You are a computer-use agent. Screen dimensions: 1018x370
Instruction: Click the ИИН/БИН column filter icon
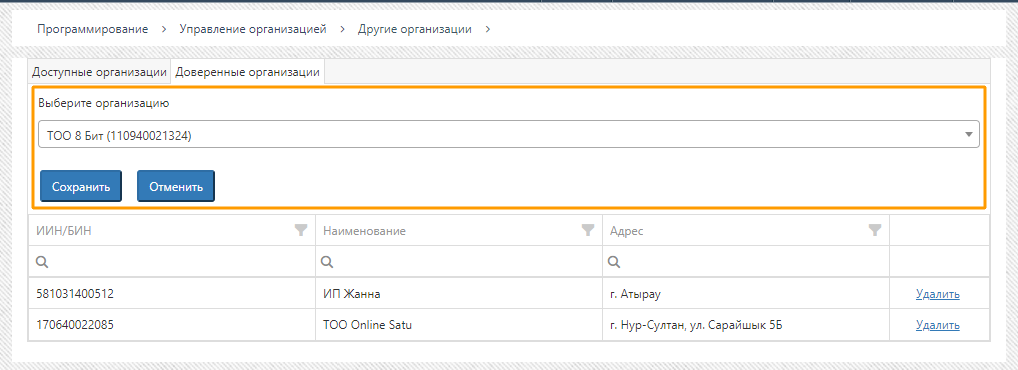point(301,230)
